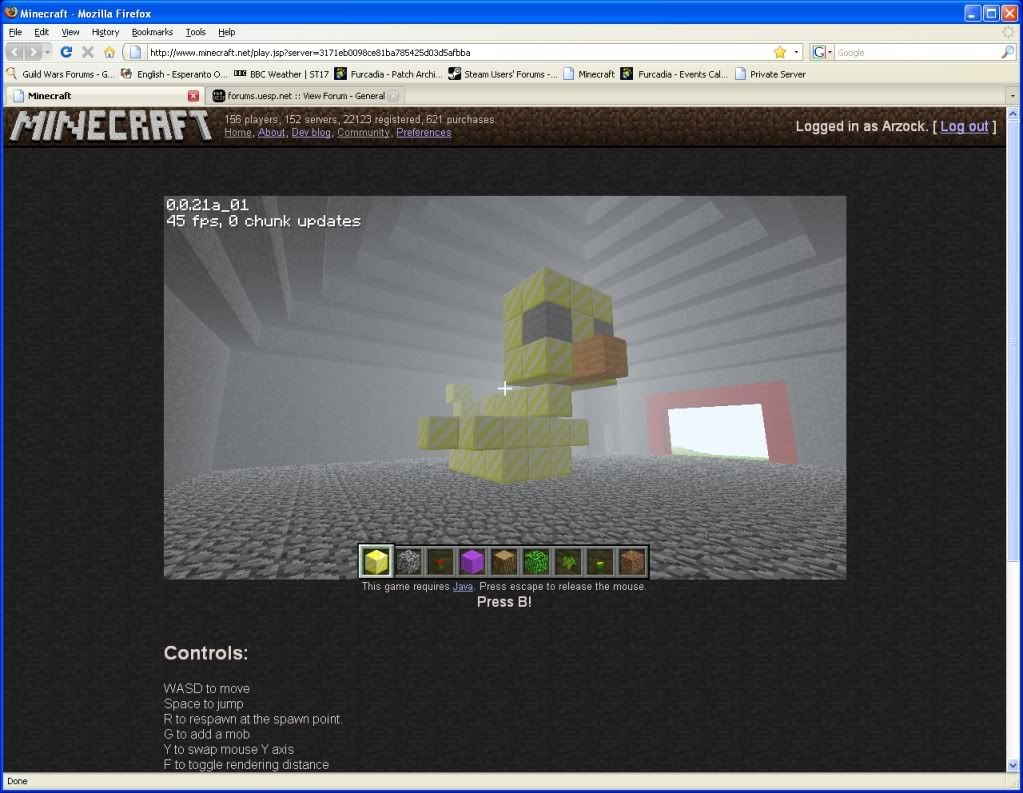Open English - Esperanto bookmark
This screenshot has height=793, width=1023.
tap(174, 74)
